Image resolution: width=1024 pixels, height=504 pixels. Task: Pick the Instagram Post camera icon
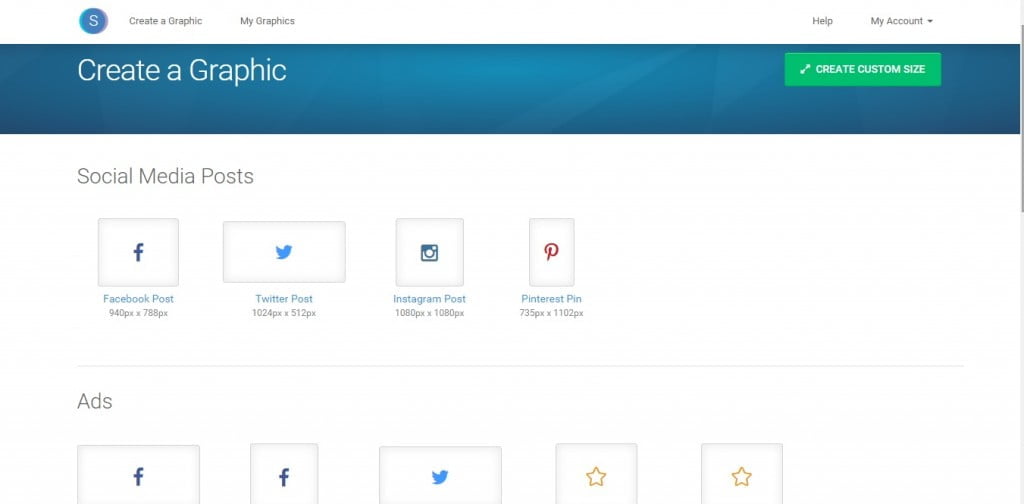(429, 252)
